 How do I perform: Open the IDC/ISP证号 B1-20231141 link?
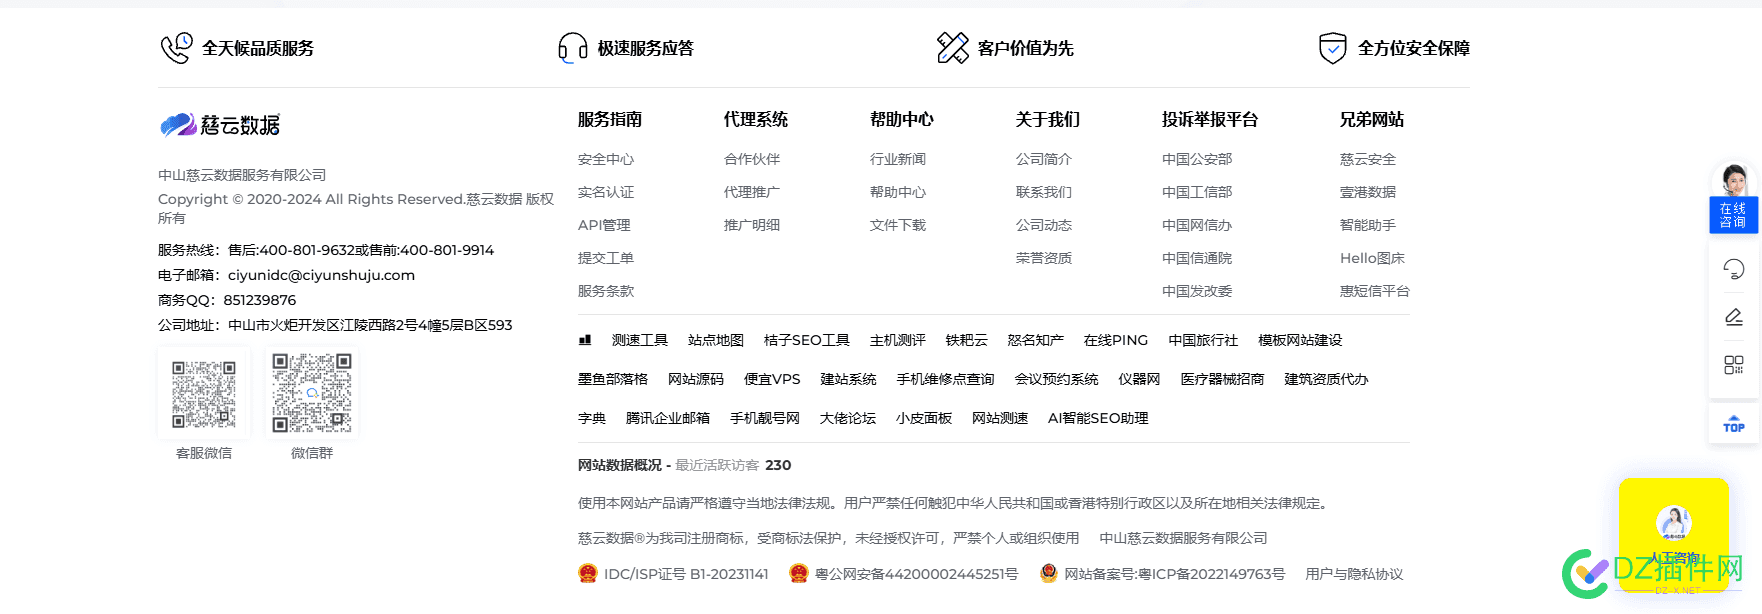point(686,574)
